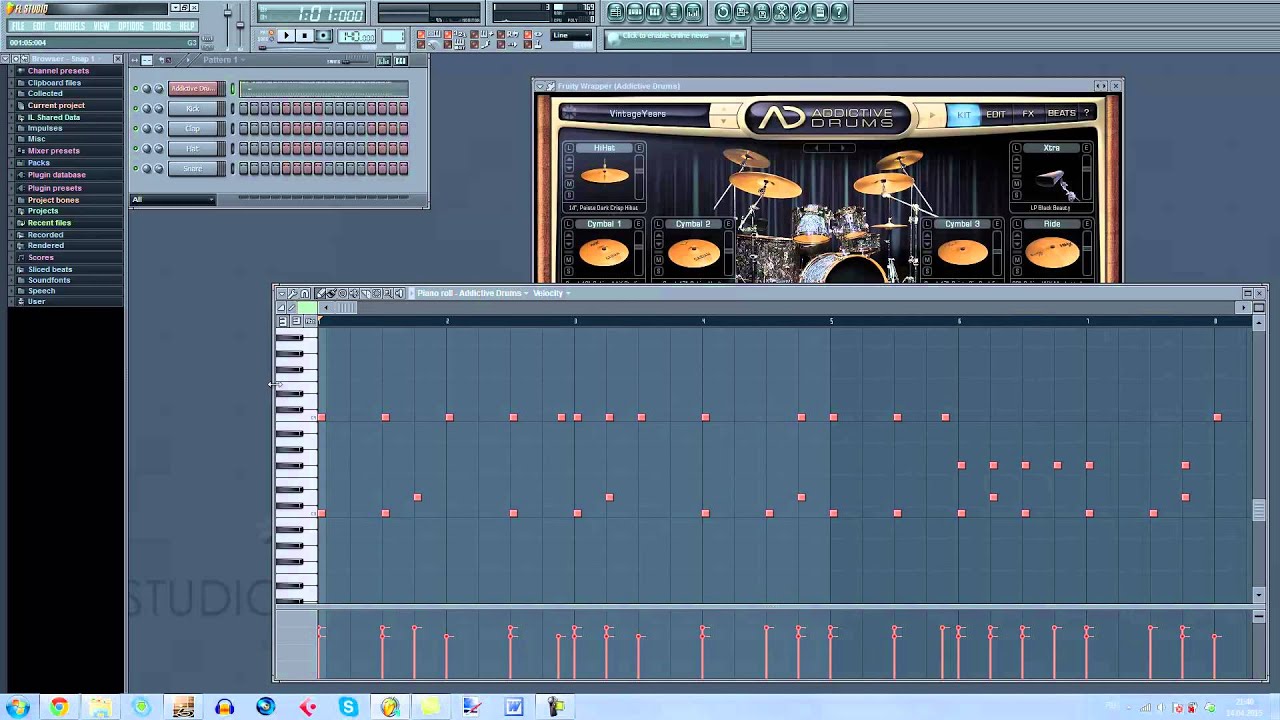Image resolution: width=1280 pixels, height=720 pixels.
Task: Click the piano roll note color swatch
Action: (x=308, y=307)
